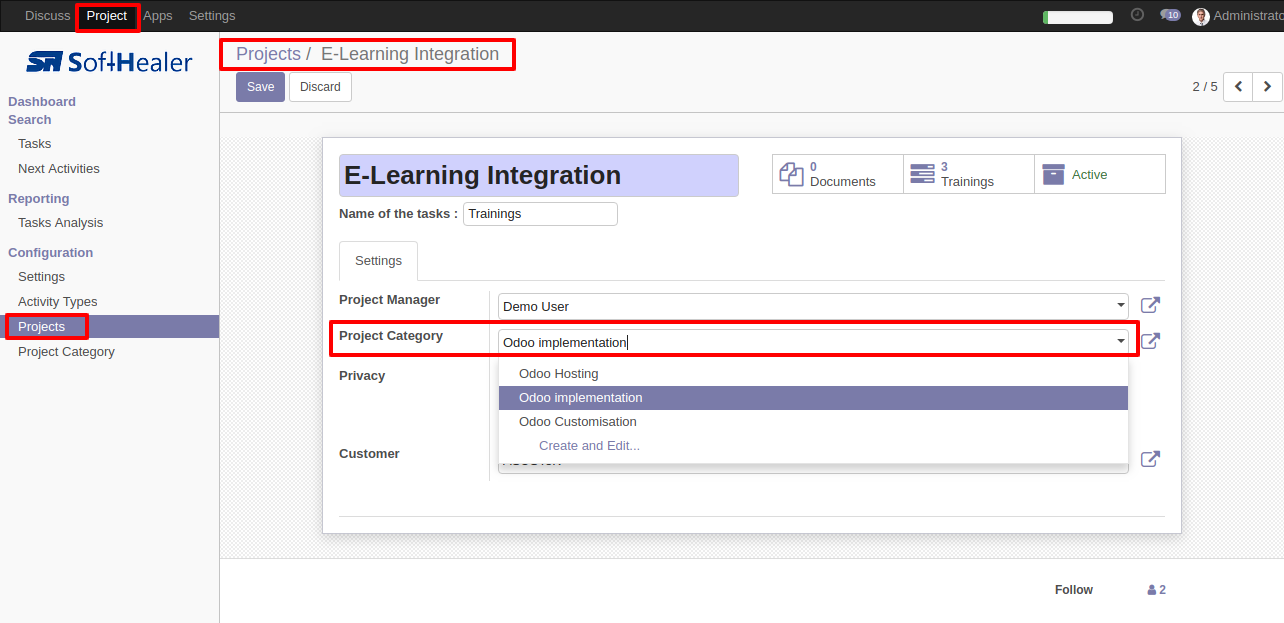The width and height of the screenshot is (1284, 623).
Task: Open Activity Types in sidebar
Action: 58,302
